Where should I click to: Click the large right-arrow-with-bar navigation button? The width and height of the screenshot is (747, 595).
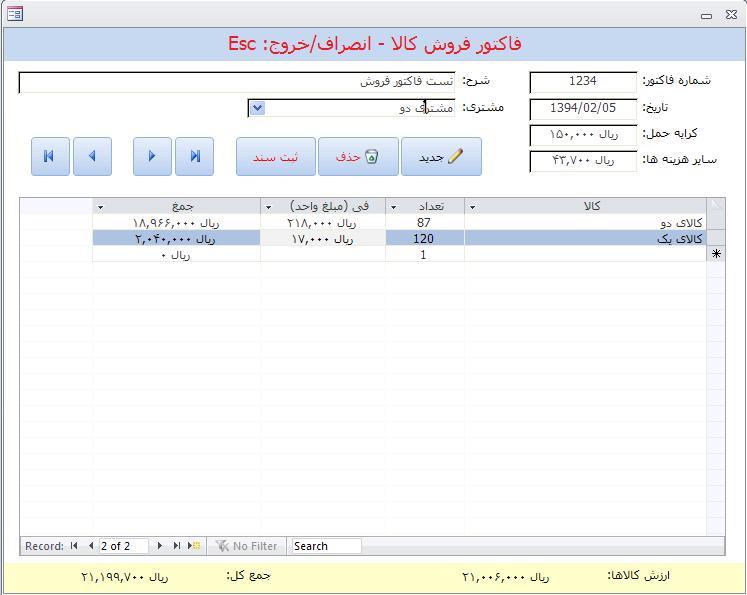pos(195,157)
